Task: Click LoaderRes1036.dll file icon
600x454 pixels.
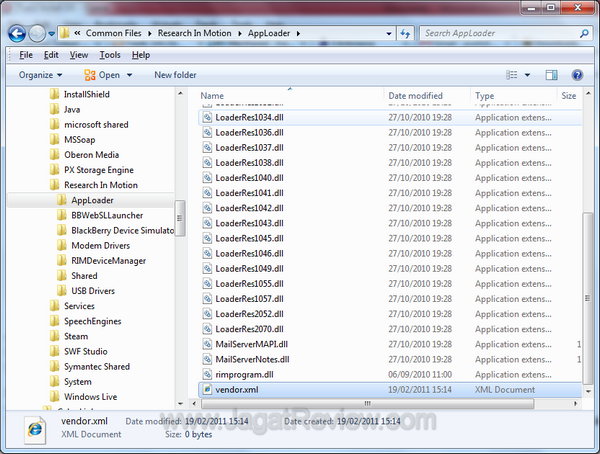Action: pos(207,132)
